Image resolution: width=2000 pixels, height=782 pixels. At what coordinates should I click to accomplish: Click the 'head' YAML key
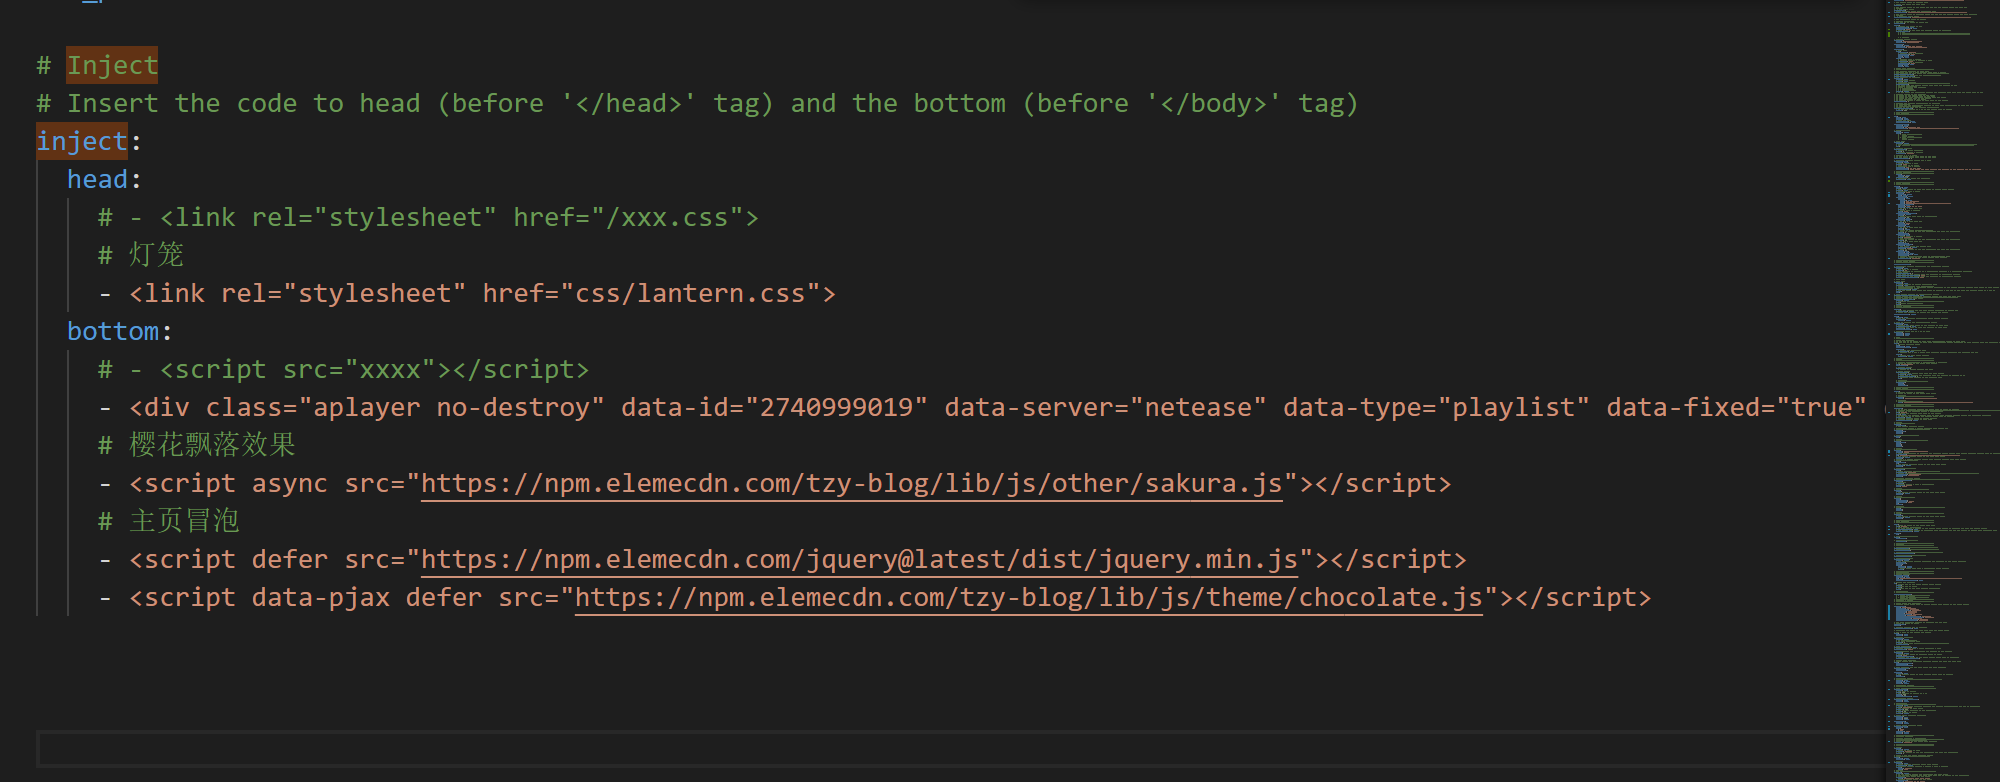(97, 180)
